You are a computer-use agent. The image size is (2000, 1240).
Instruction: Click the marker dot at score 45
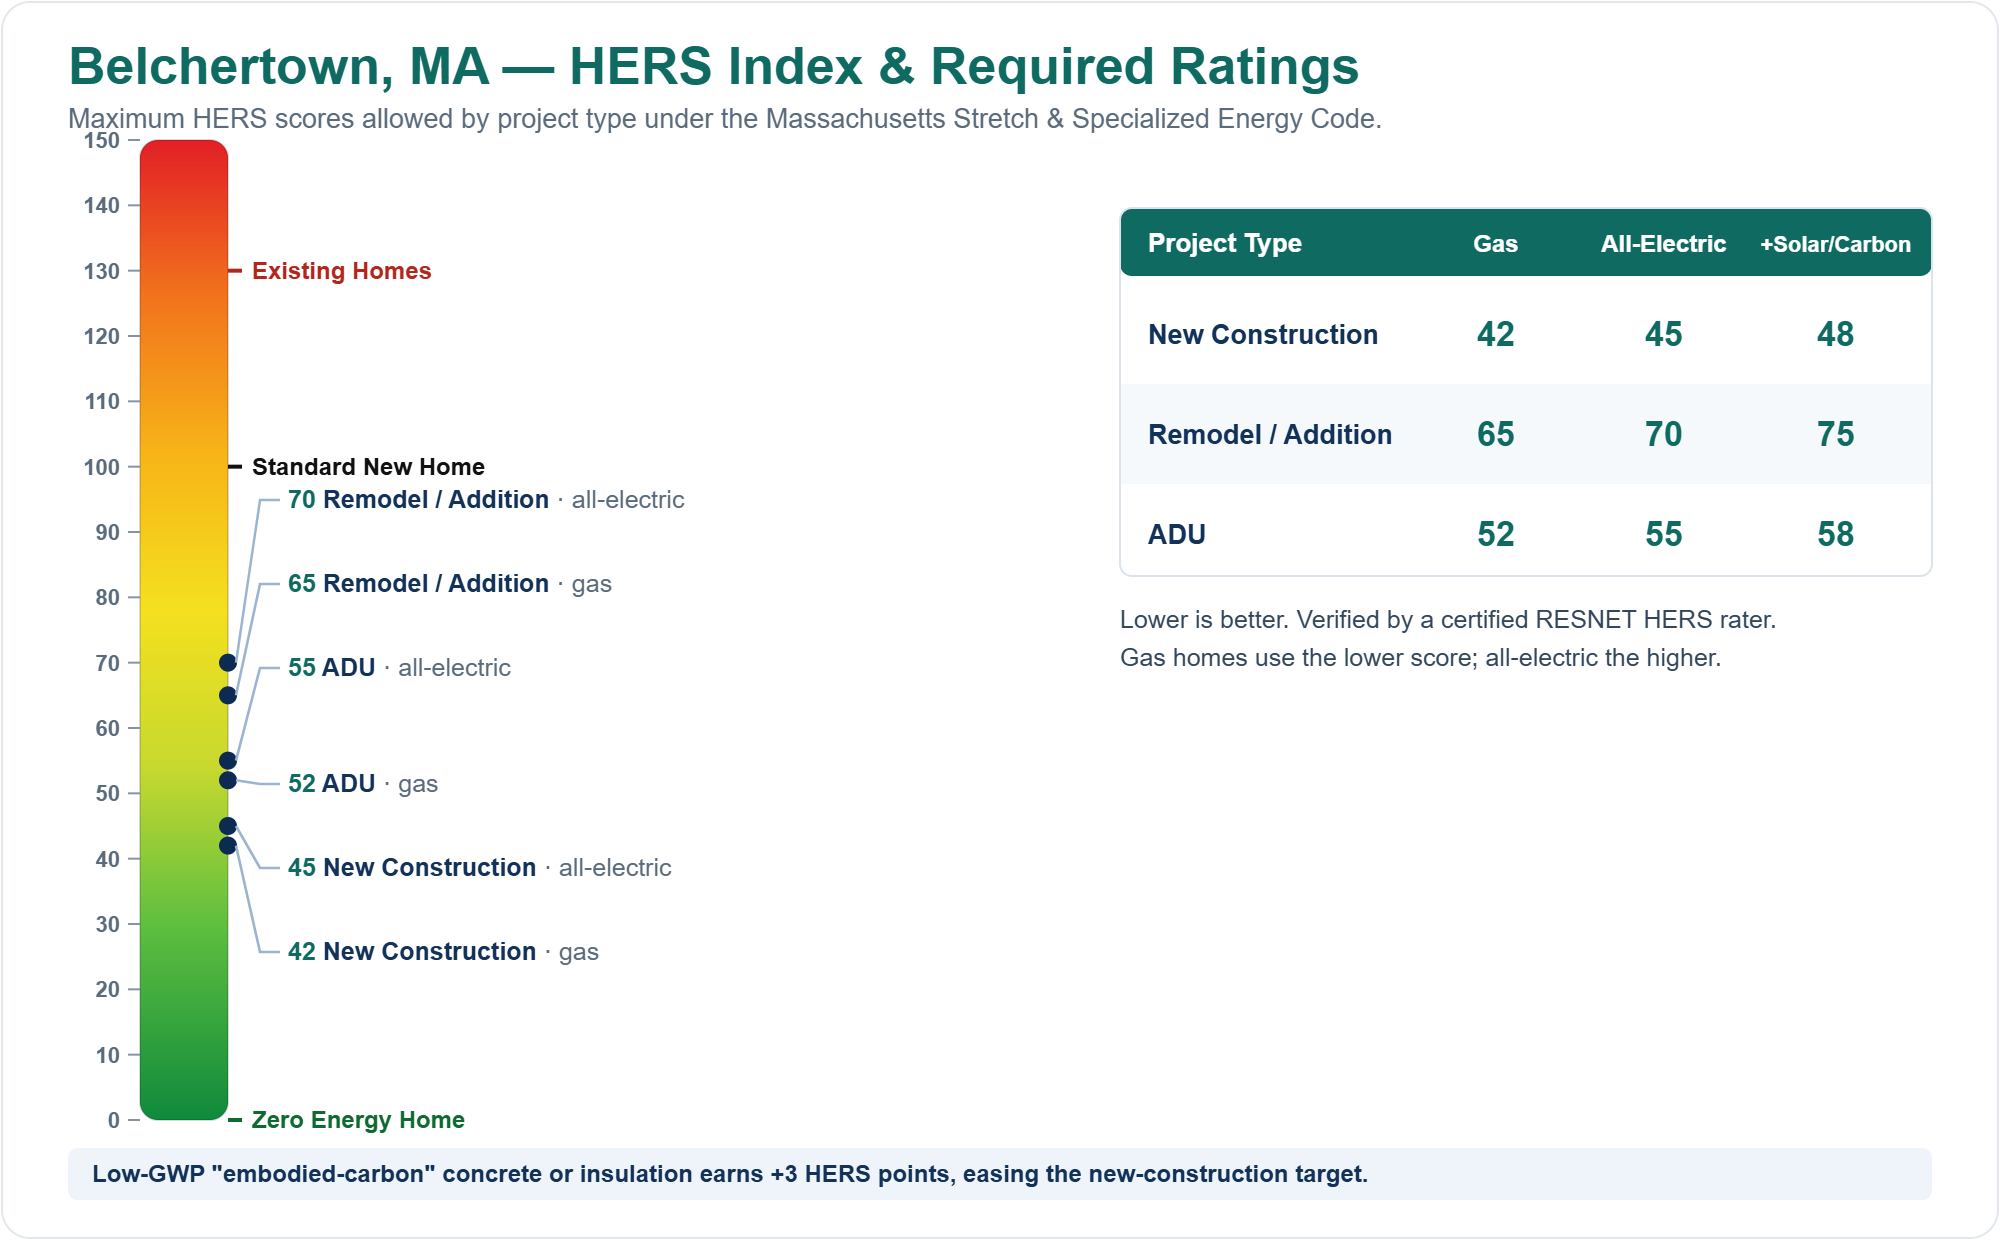tap(228, 826)
